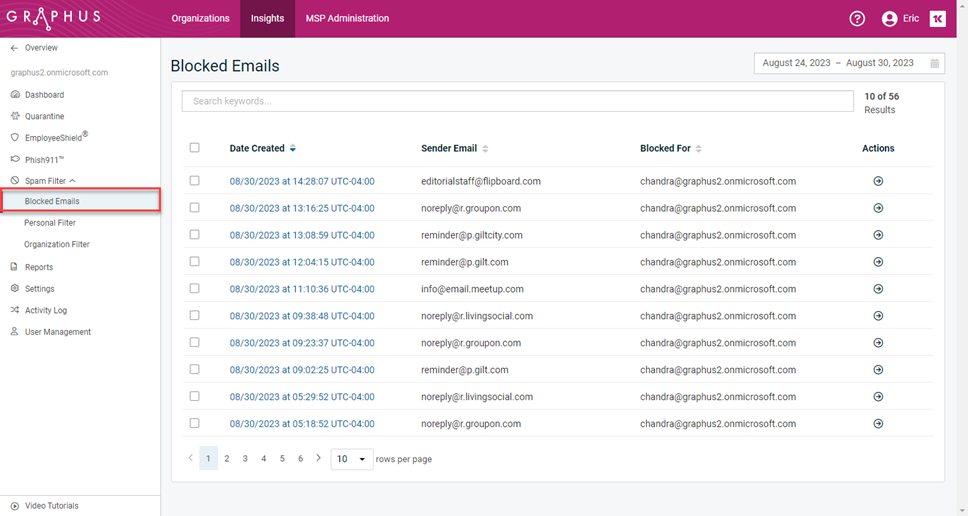The width and height of the screenshot is (968, 516).
Task: Click the Dashboard sidebar icon
Action: (15, 94)
